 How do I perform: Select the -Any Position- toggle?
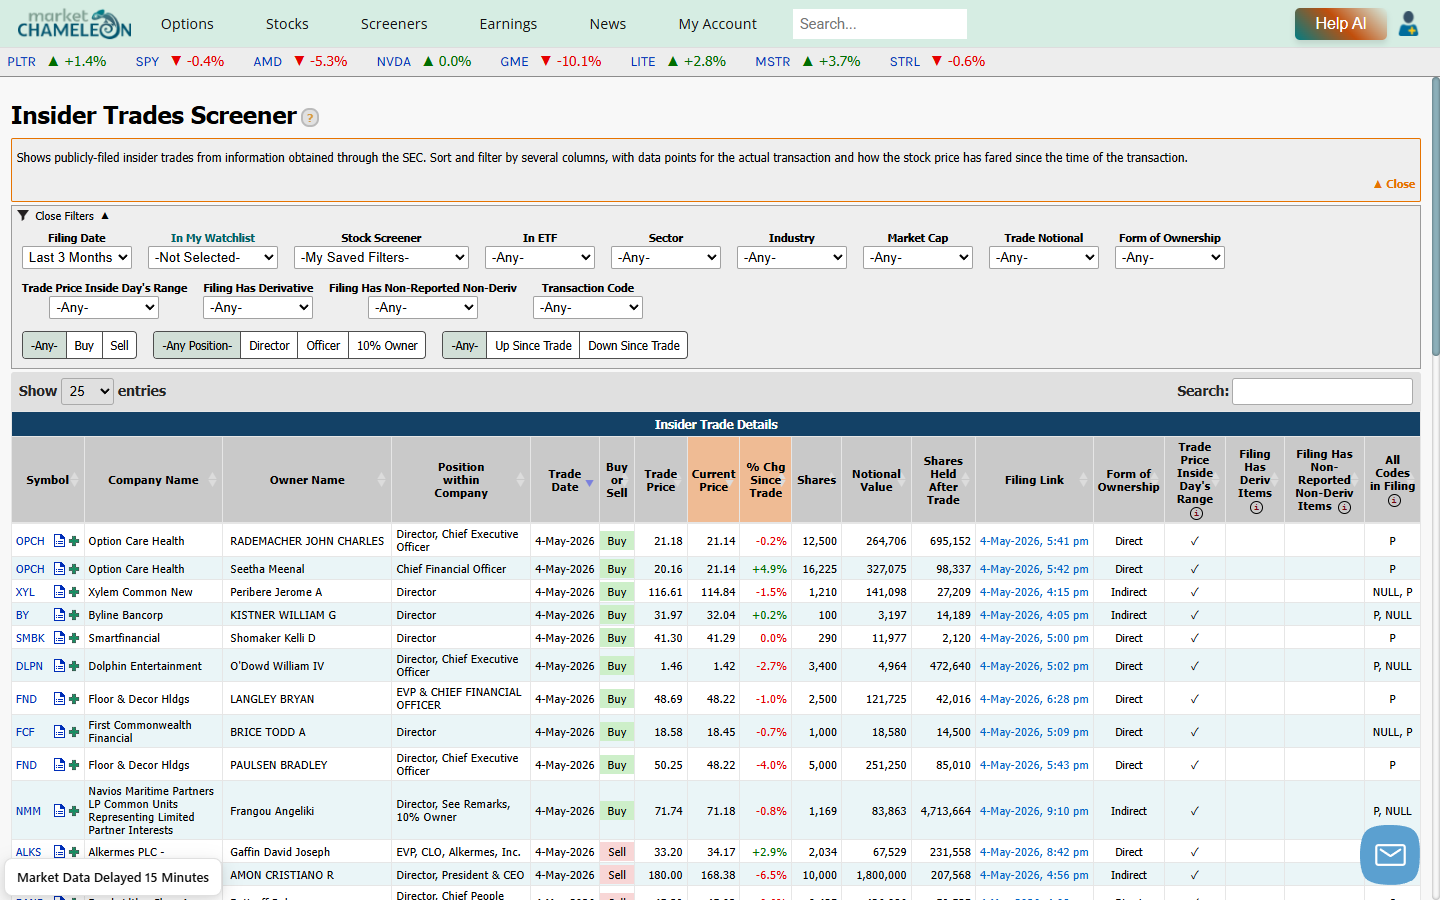tap(197, 346)
